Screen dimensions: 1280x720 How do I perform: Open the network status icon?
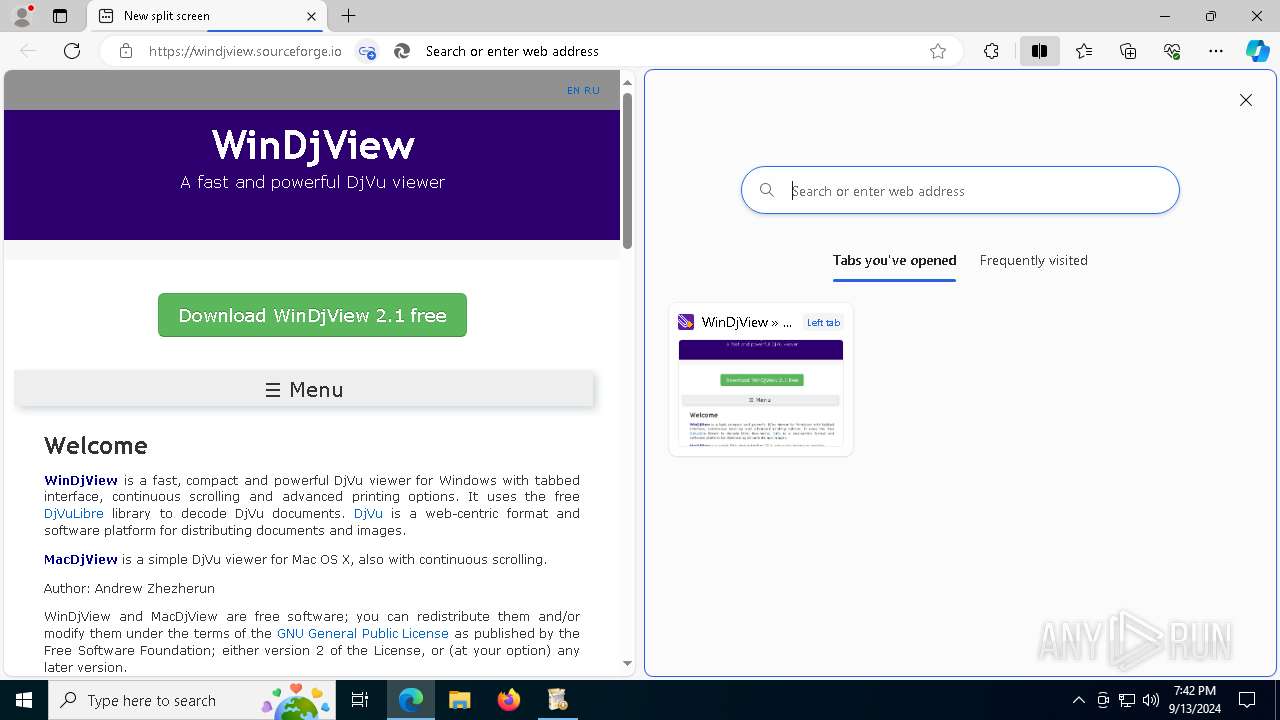[1127, 700]
